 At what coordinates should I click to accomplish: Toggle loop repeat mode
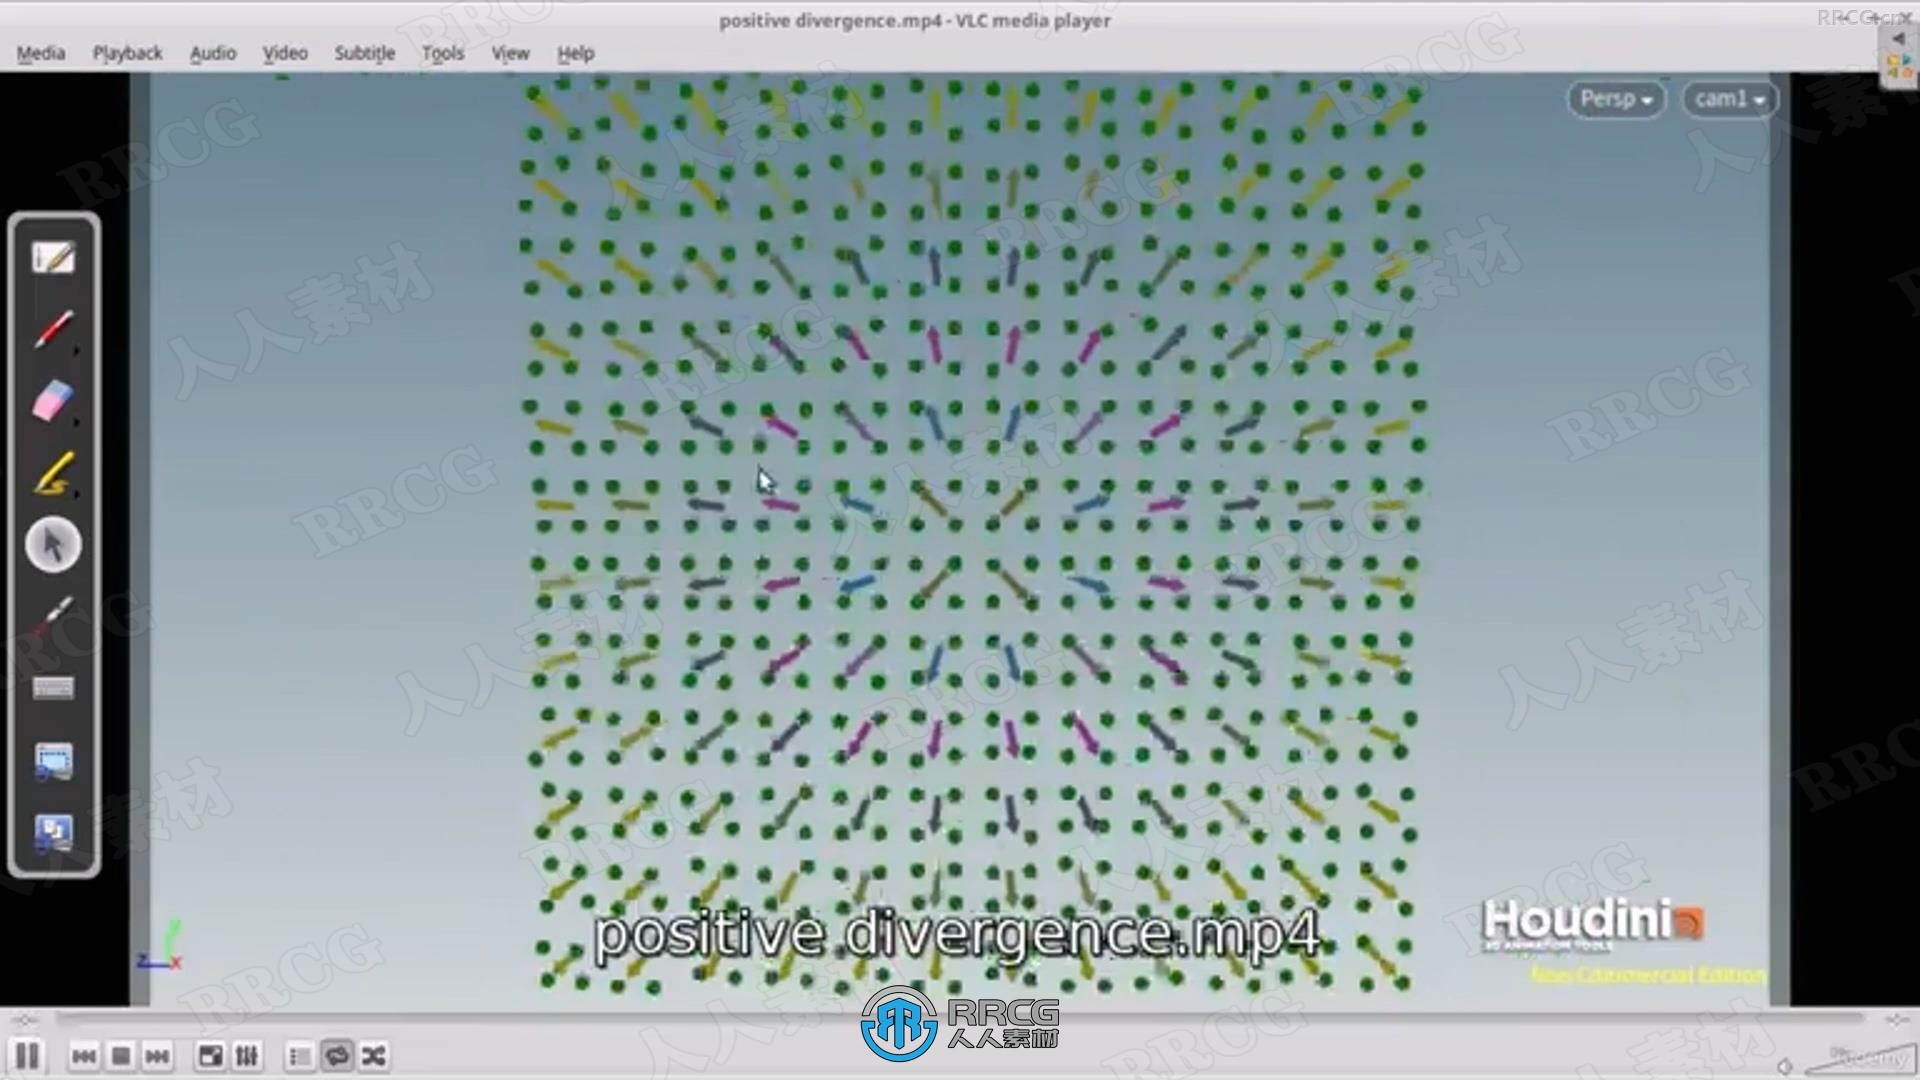(337, 1056)
